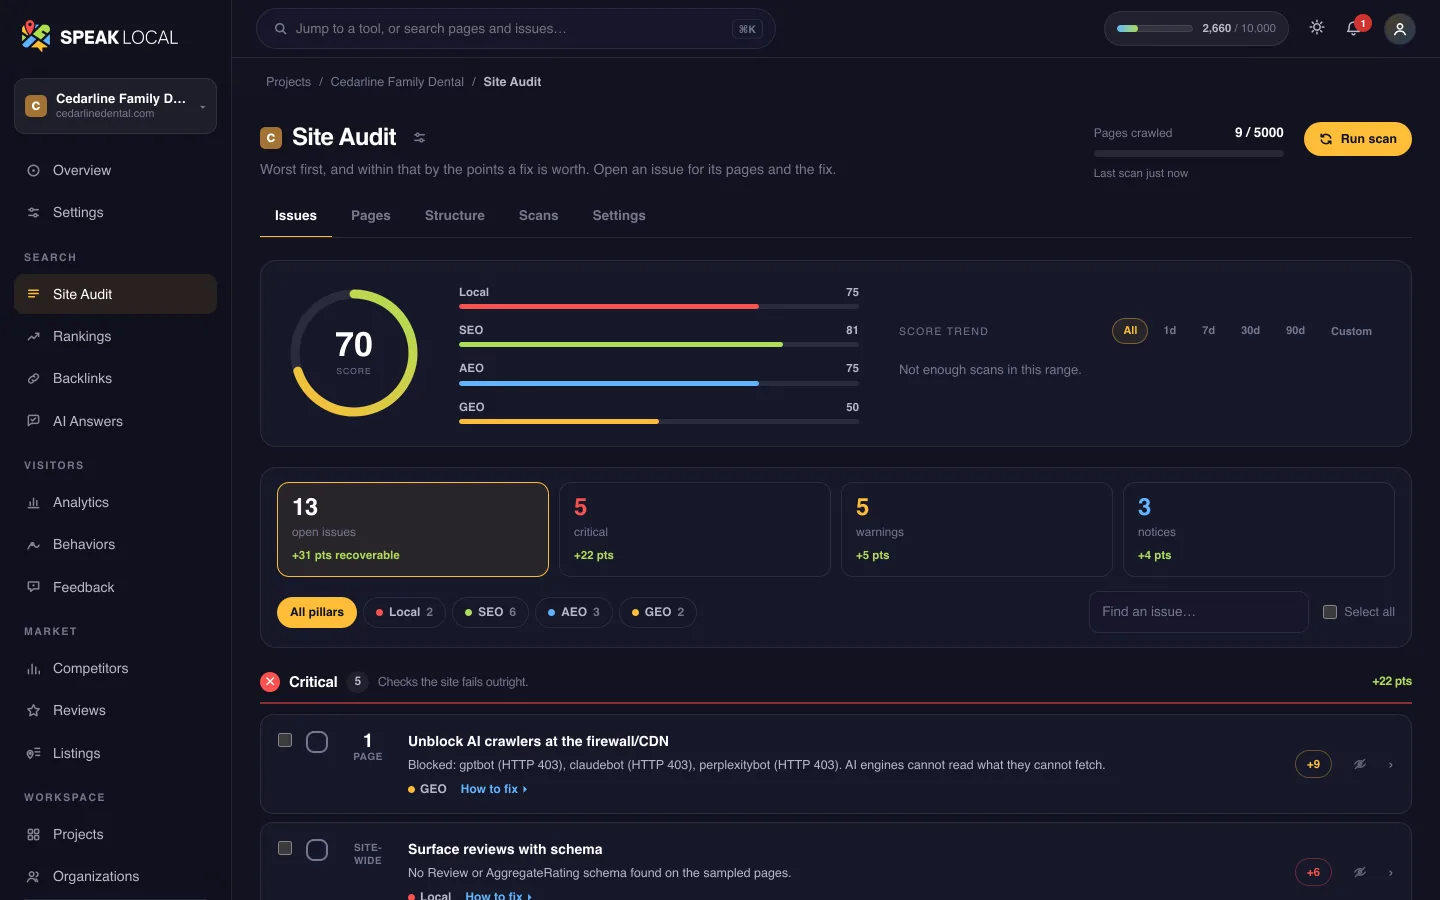1440x900 pixels.
Task: Tick the Surface reviews with schema checkbox
Action: tap(285, 848)
